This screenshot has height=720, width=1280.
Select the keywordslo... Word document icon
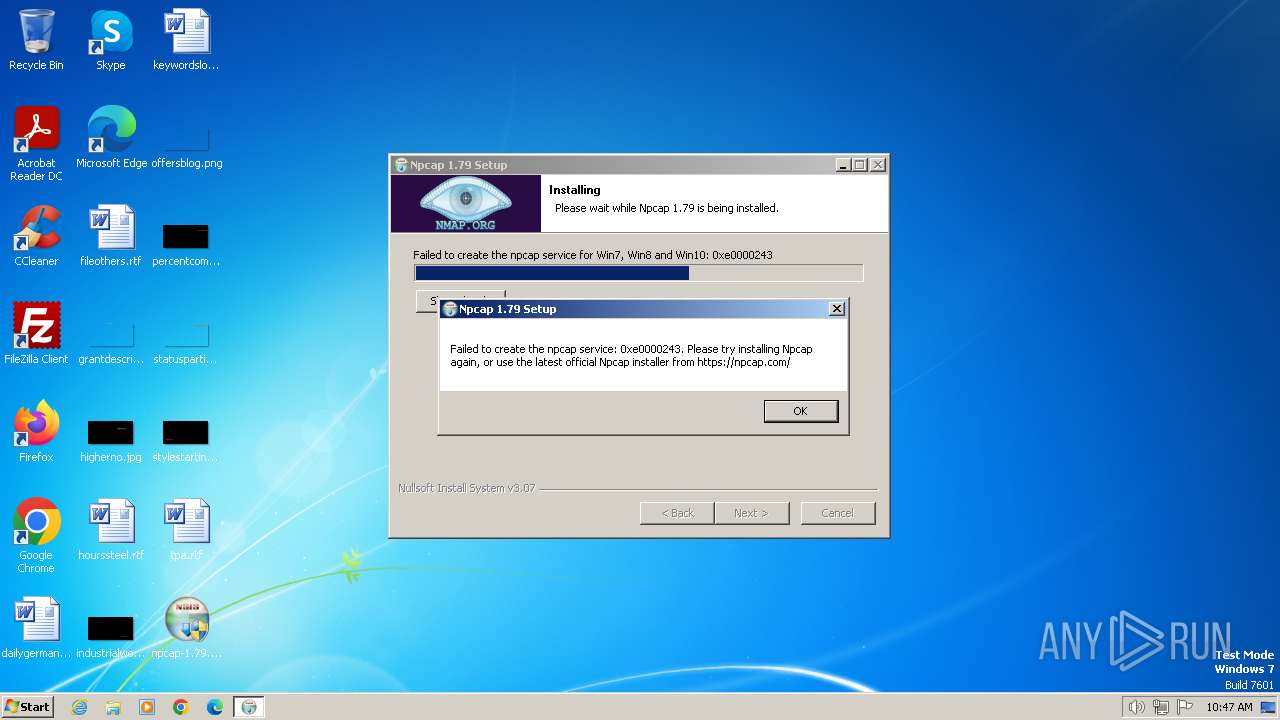point(186,40)
